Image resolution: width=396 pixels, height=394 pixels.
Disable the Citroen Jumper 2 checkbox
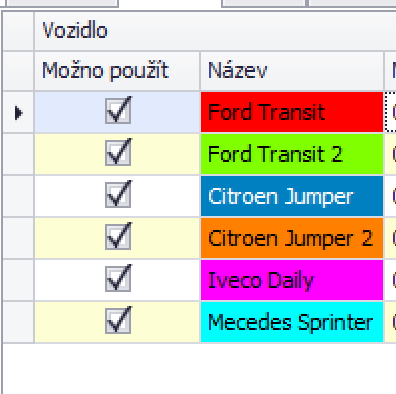coord(118,237)
